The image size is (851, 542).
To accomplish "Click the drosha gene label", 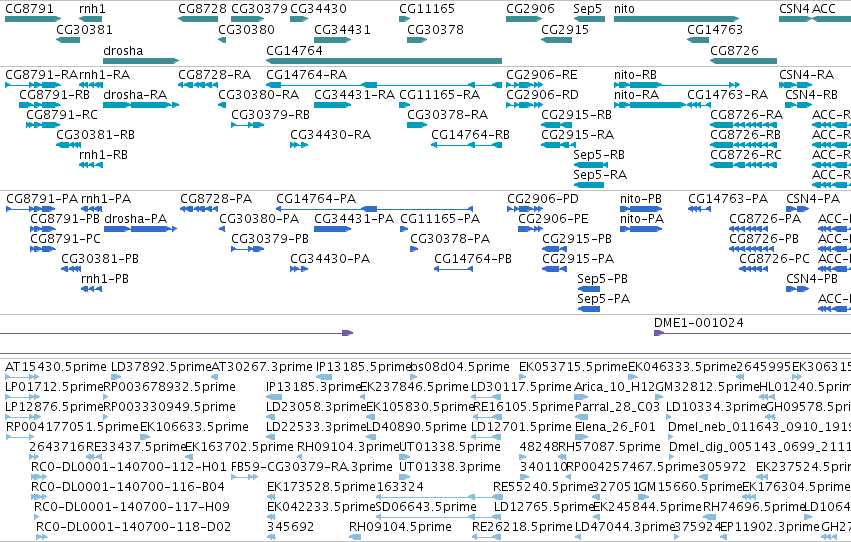I will click(123, 50).
